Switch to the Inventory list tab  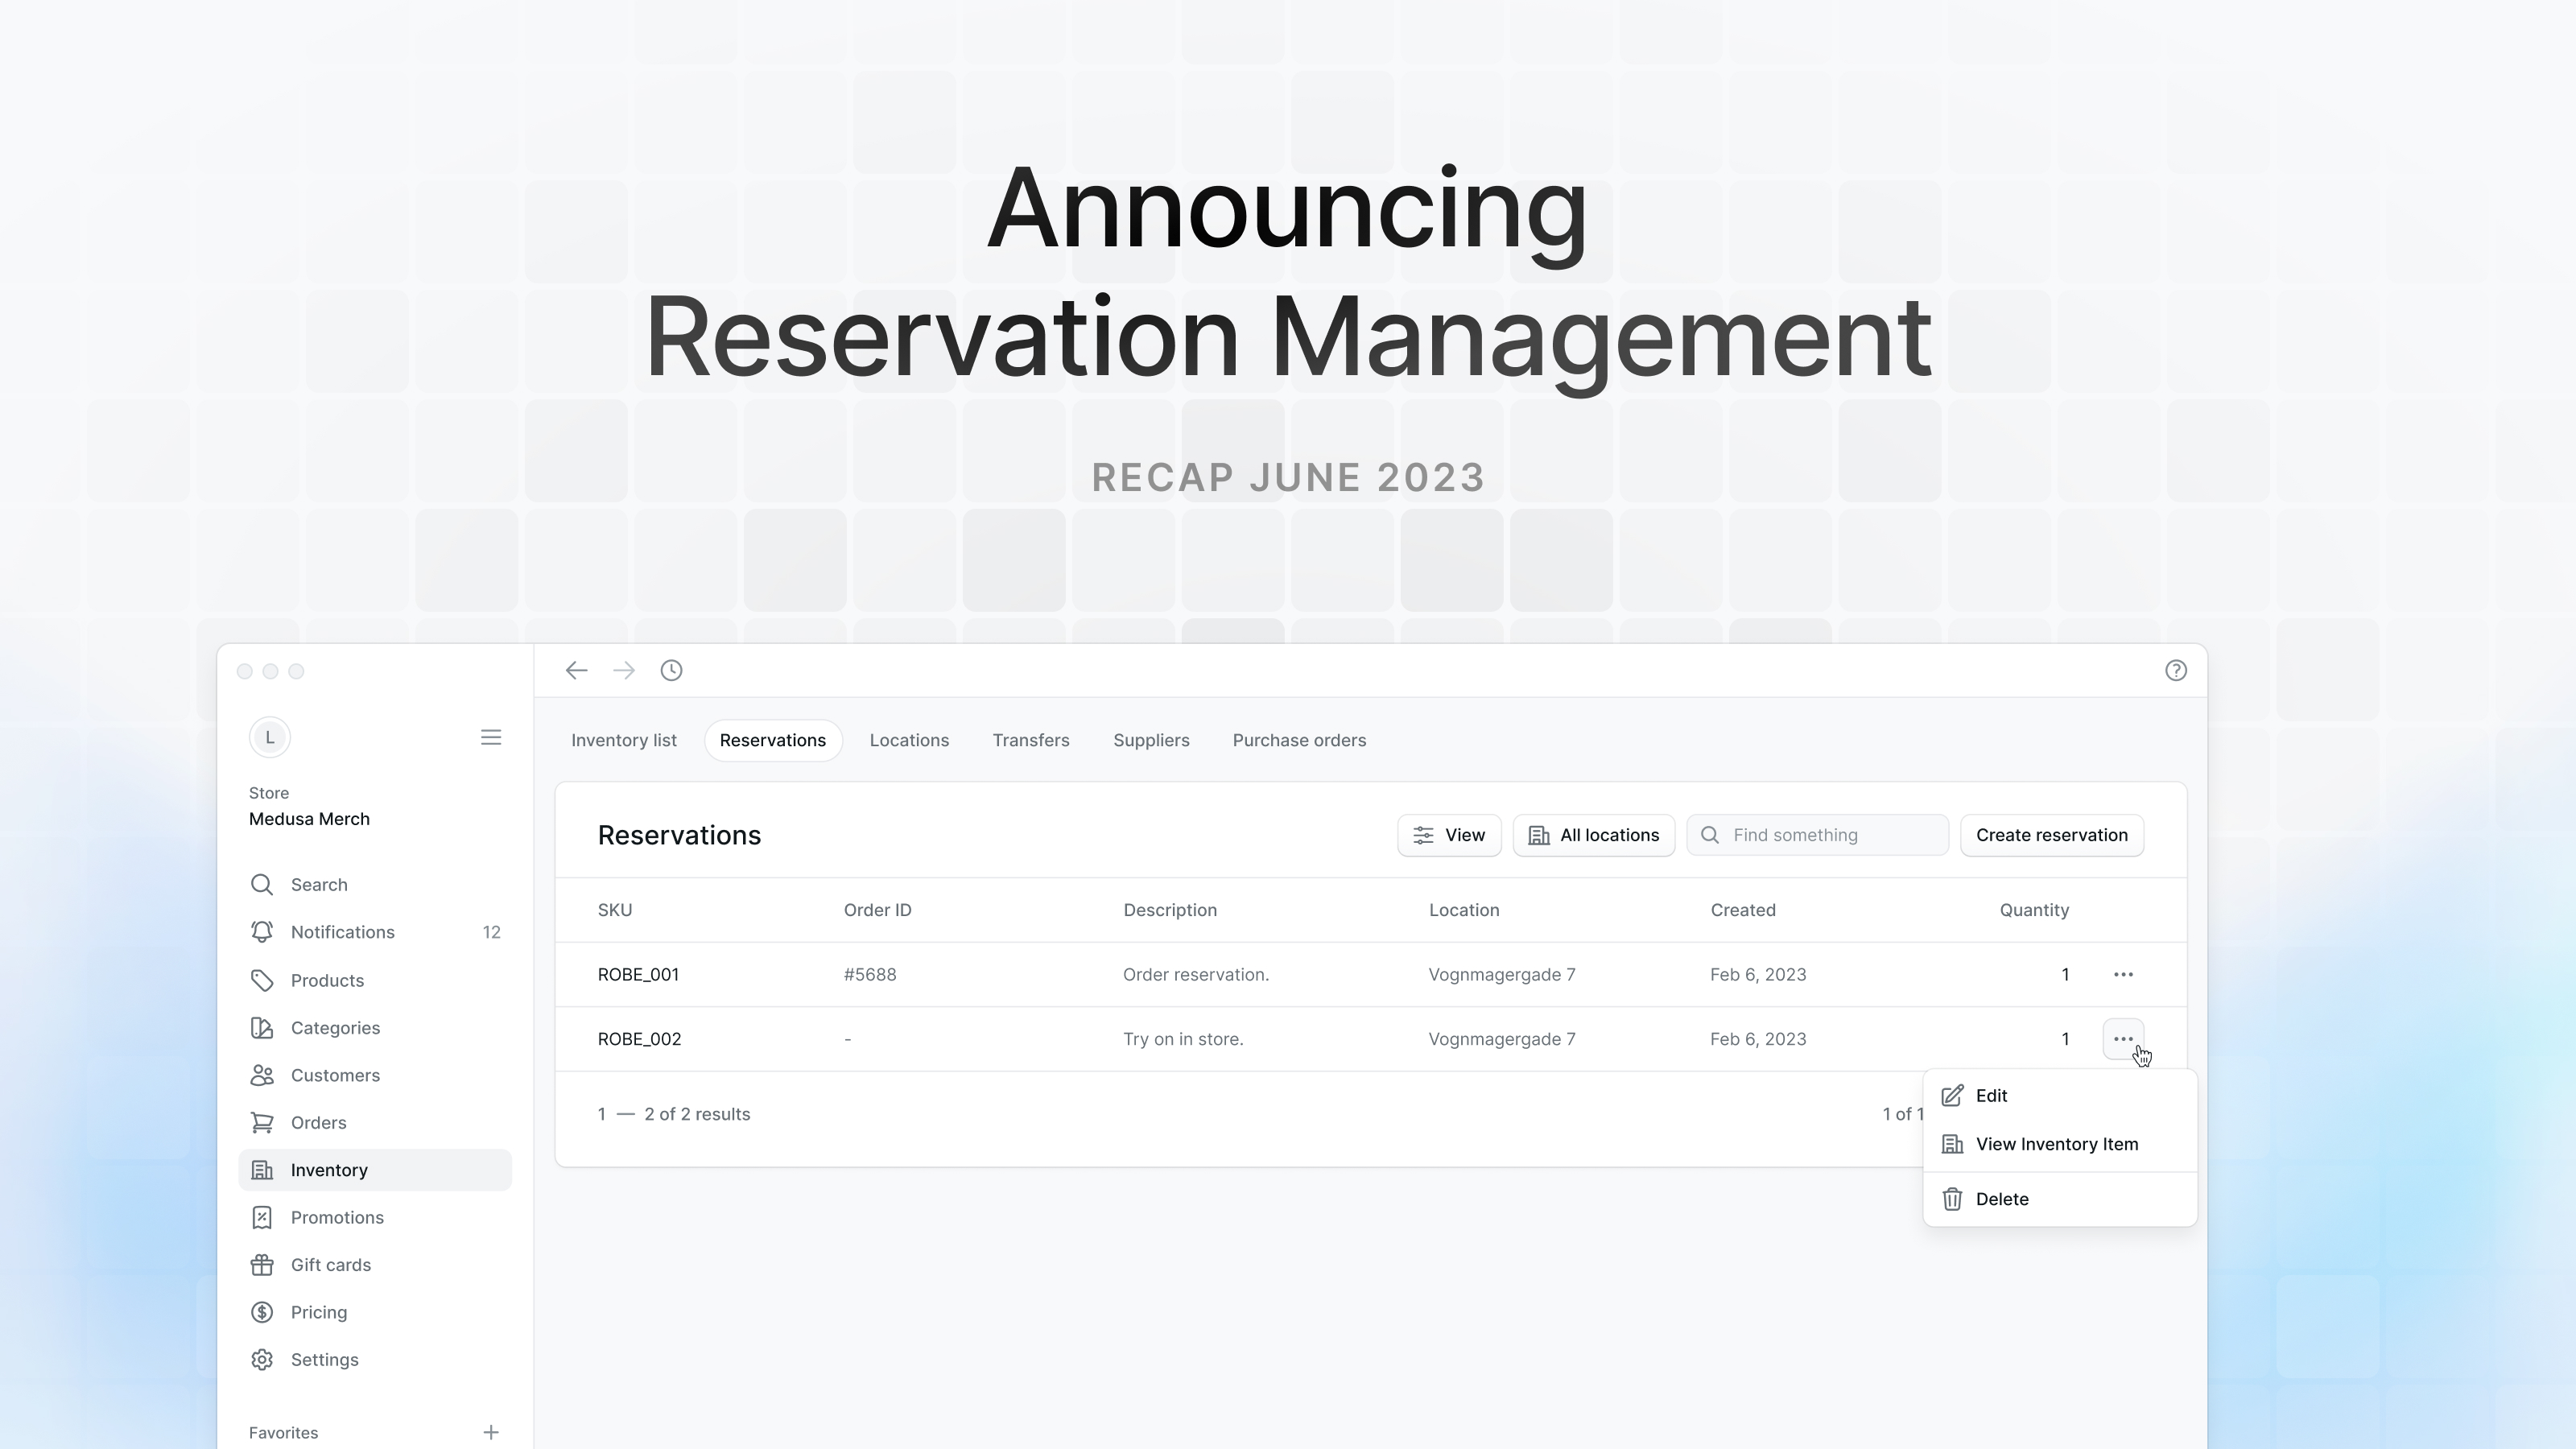(x=624, y=740)
